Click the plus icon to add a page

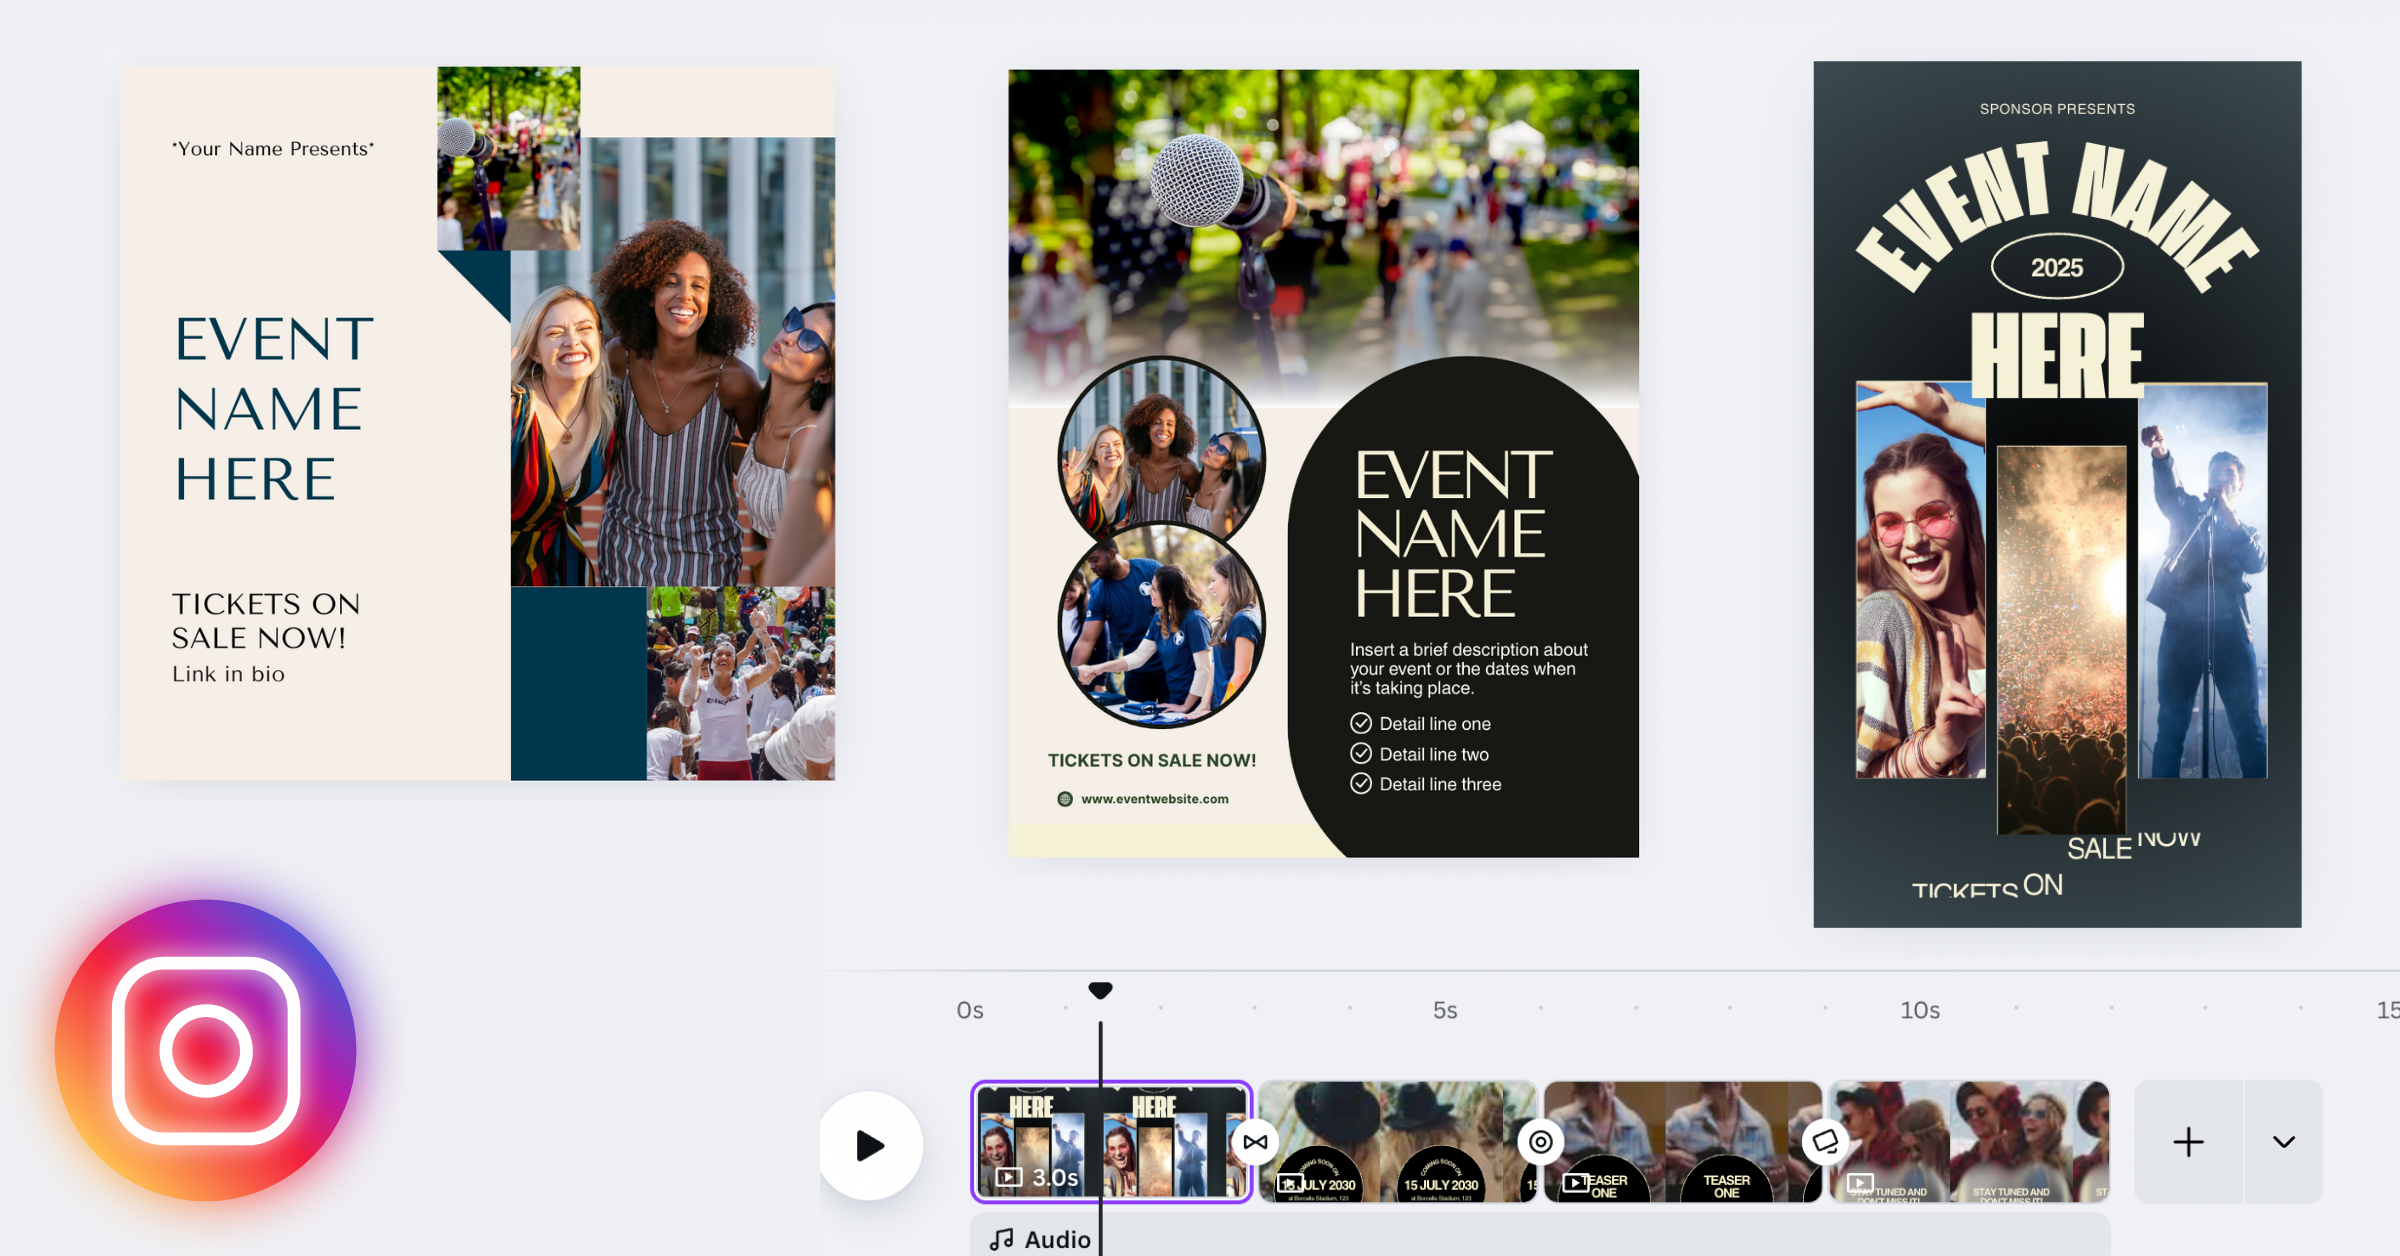tap(2188, 1142)
